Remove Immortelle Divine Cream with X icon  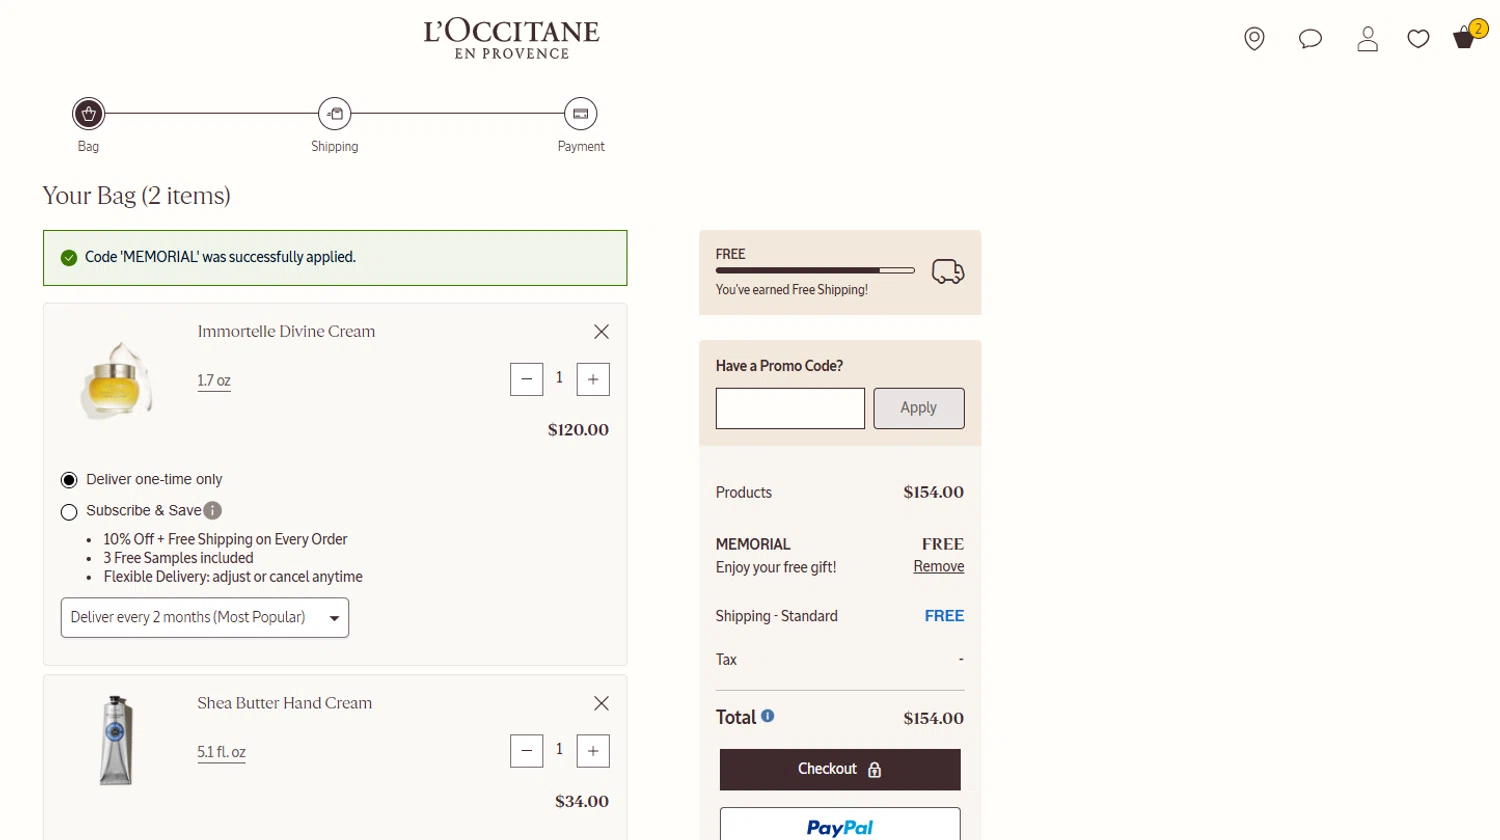pos(601,332)
